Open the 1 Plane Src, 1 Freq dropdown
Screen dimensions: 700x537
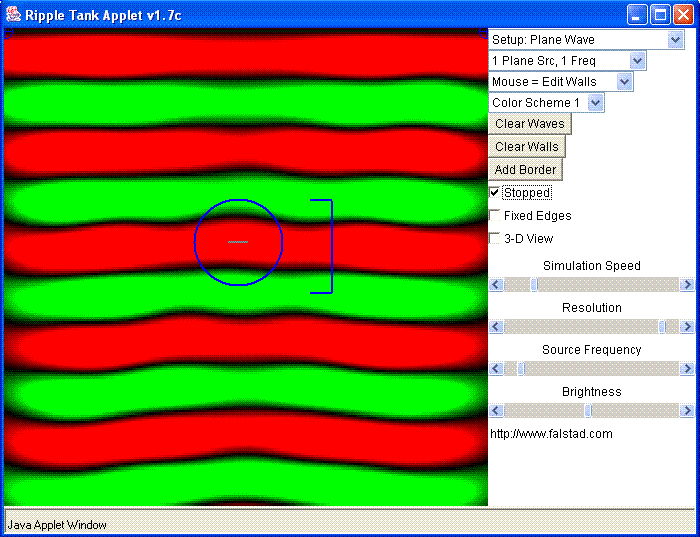pos(567,61)
